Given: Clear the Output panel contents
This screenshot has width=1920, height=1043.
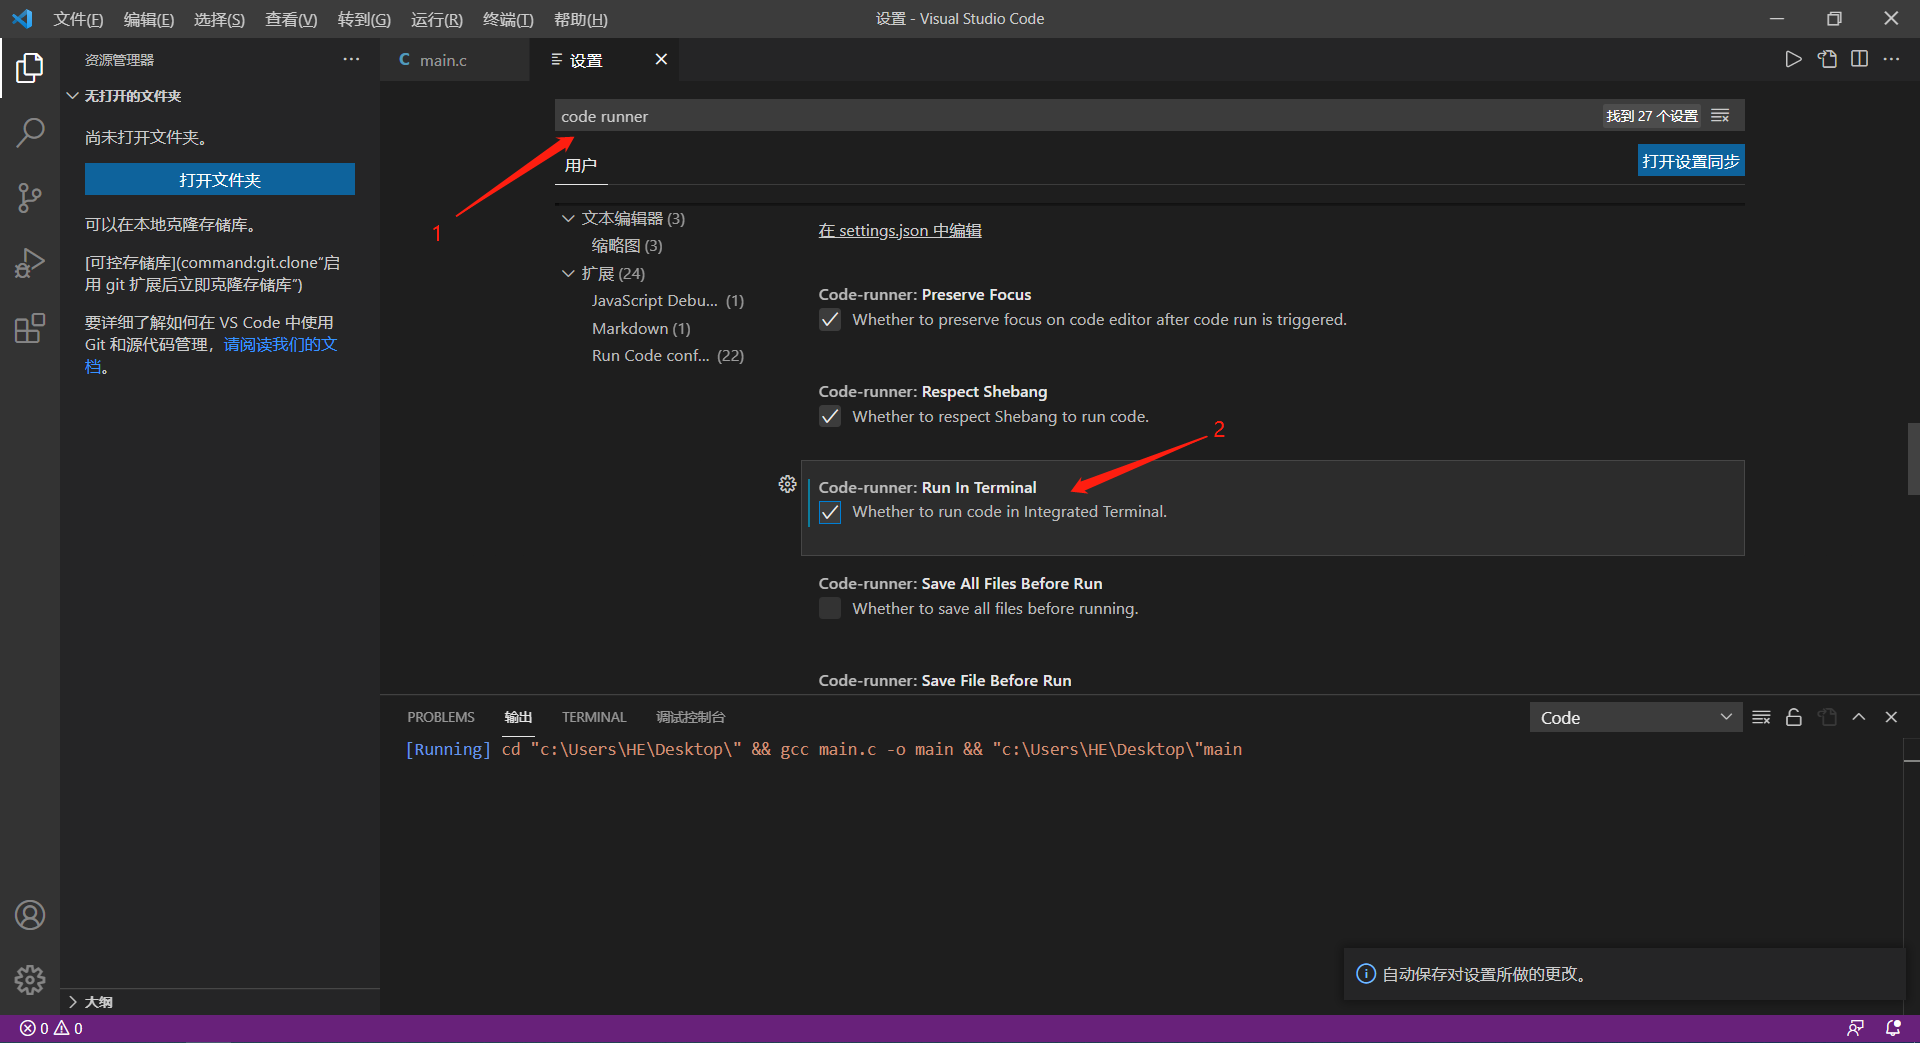Looking at the screenshot, I should pyautogui.click(x=1761, y=717).
